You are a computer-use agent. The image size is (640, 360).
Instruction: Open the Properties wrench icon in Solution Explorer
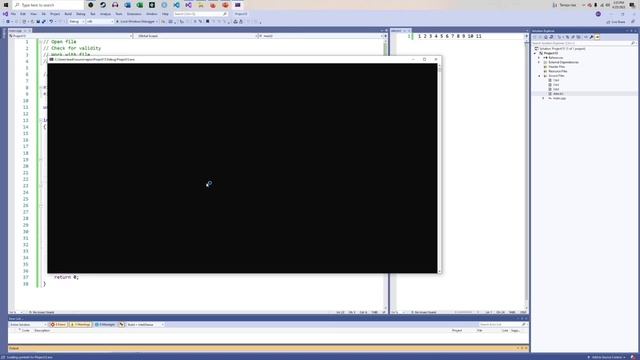tap(591, 37)
